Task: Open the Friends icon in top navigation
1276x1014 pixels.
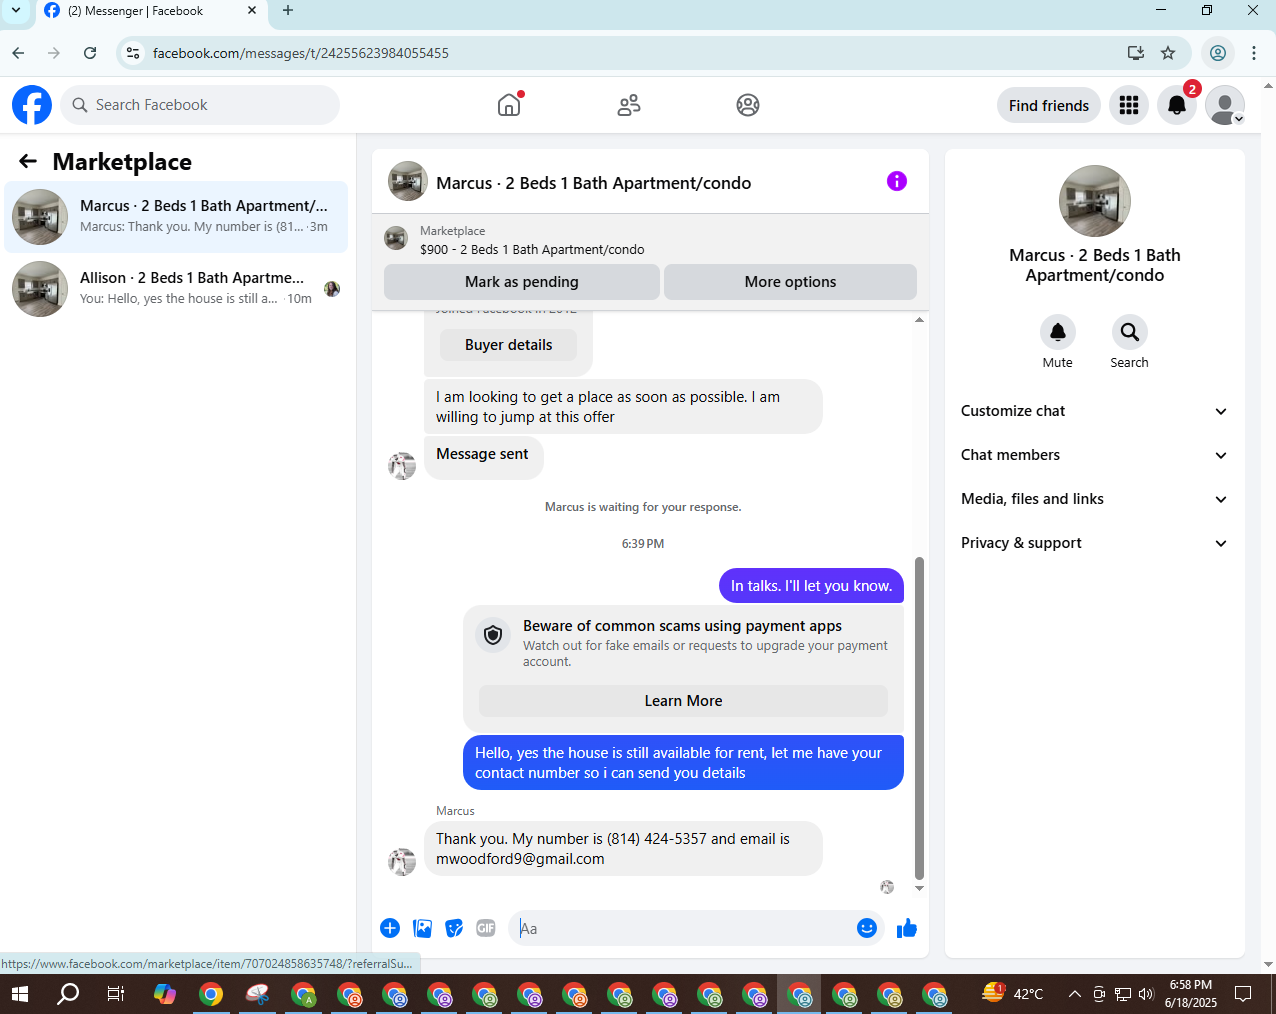Action: coord(629,105)
